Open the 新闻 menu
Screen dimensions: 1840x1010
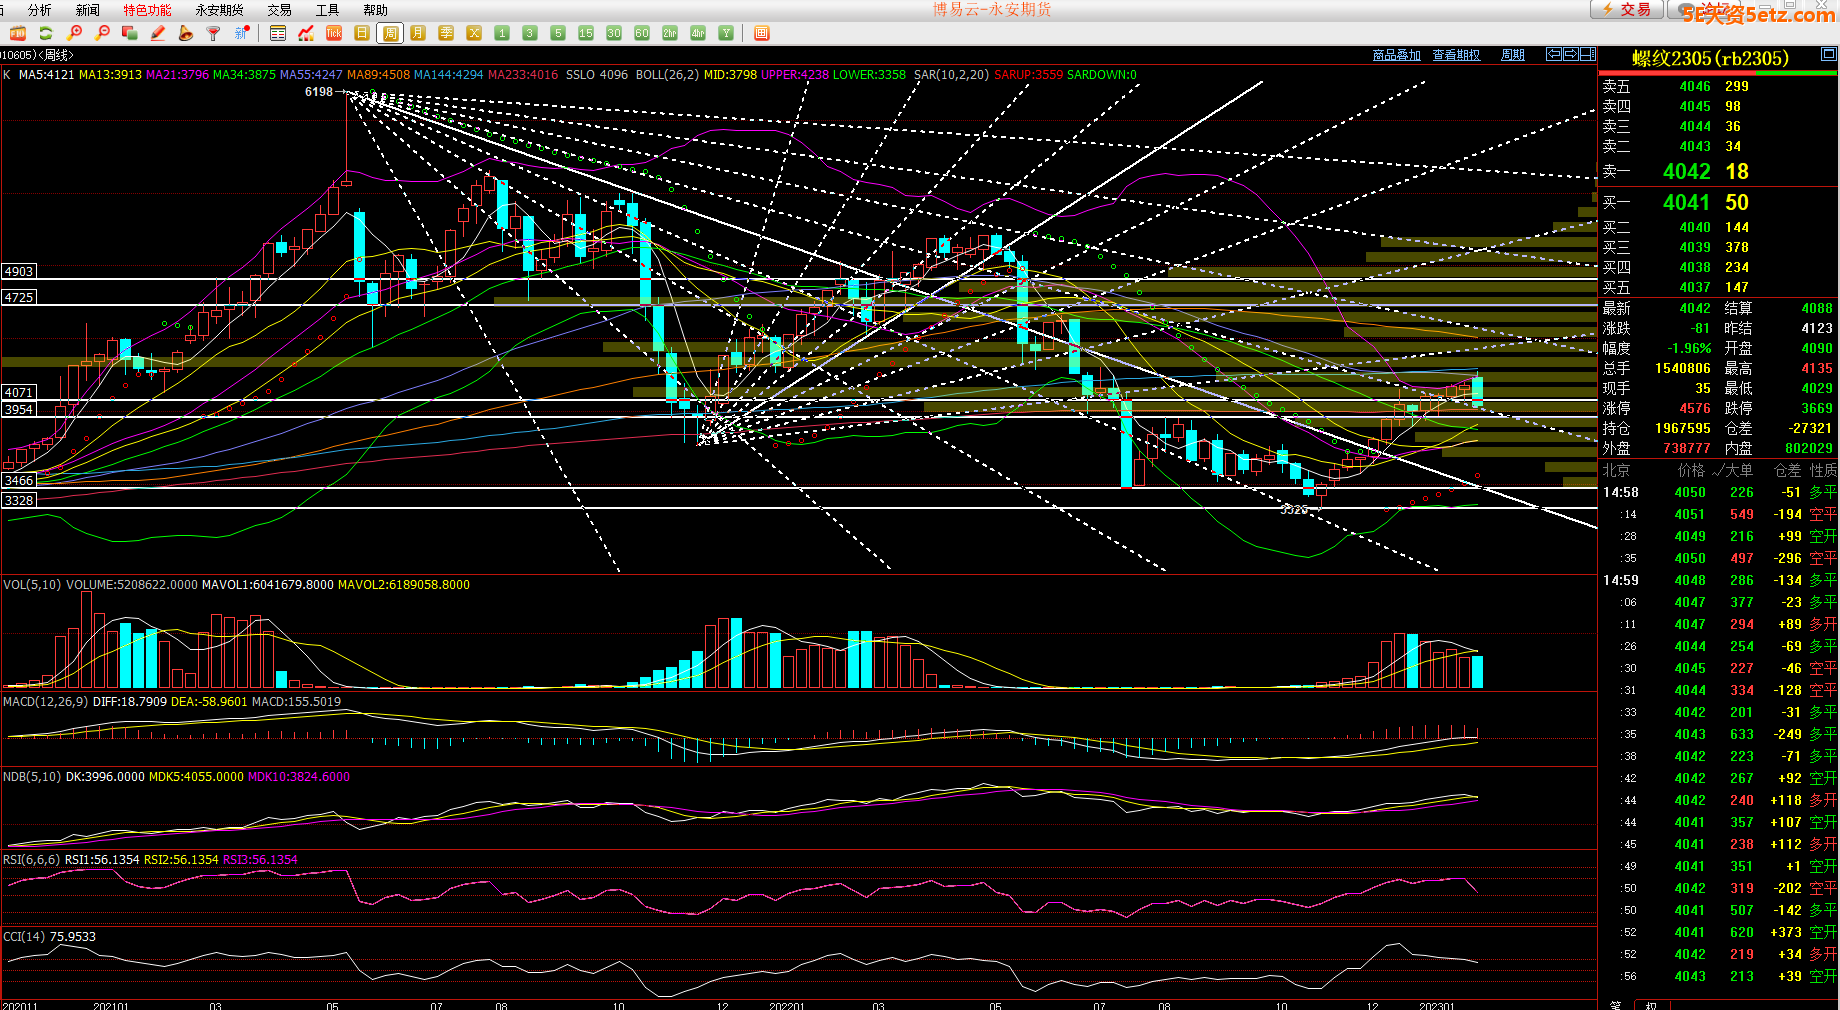pos(88,10)
